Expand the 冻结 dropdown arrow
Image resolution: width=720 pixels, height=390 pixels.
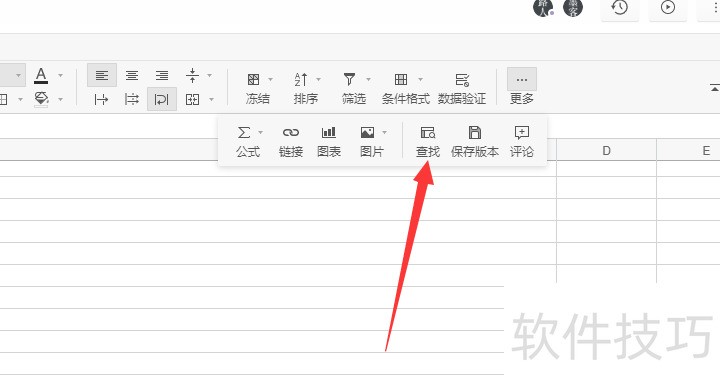coord(270,79)
